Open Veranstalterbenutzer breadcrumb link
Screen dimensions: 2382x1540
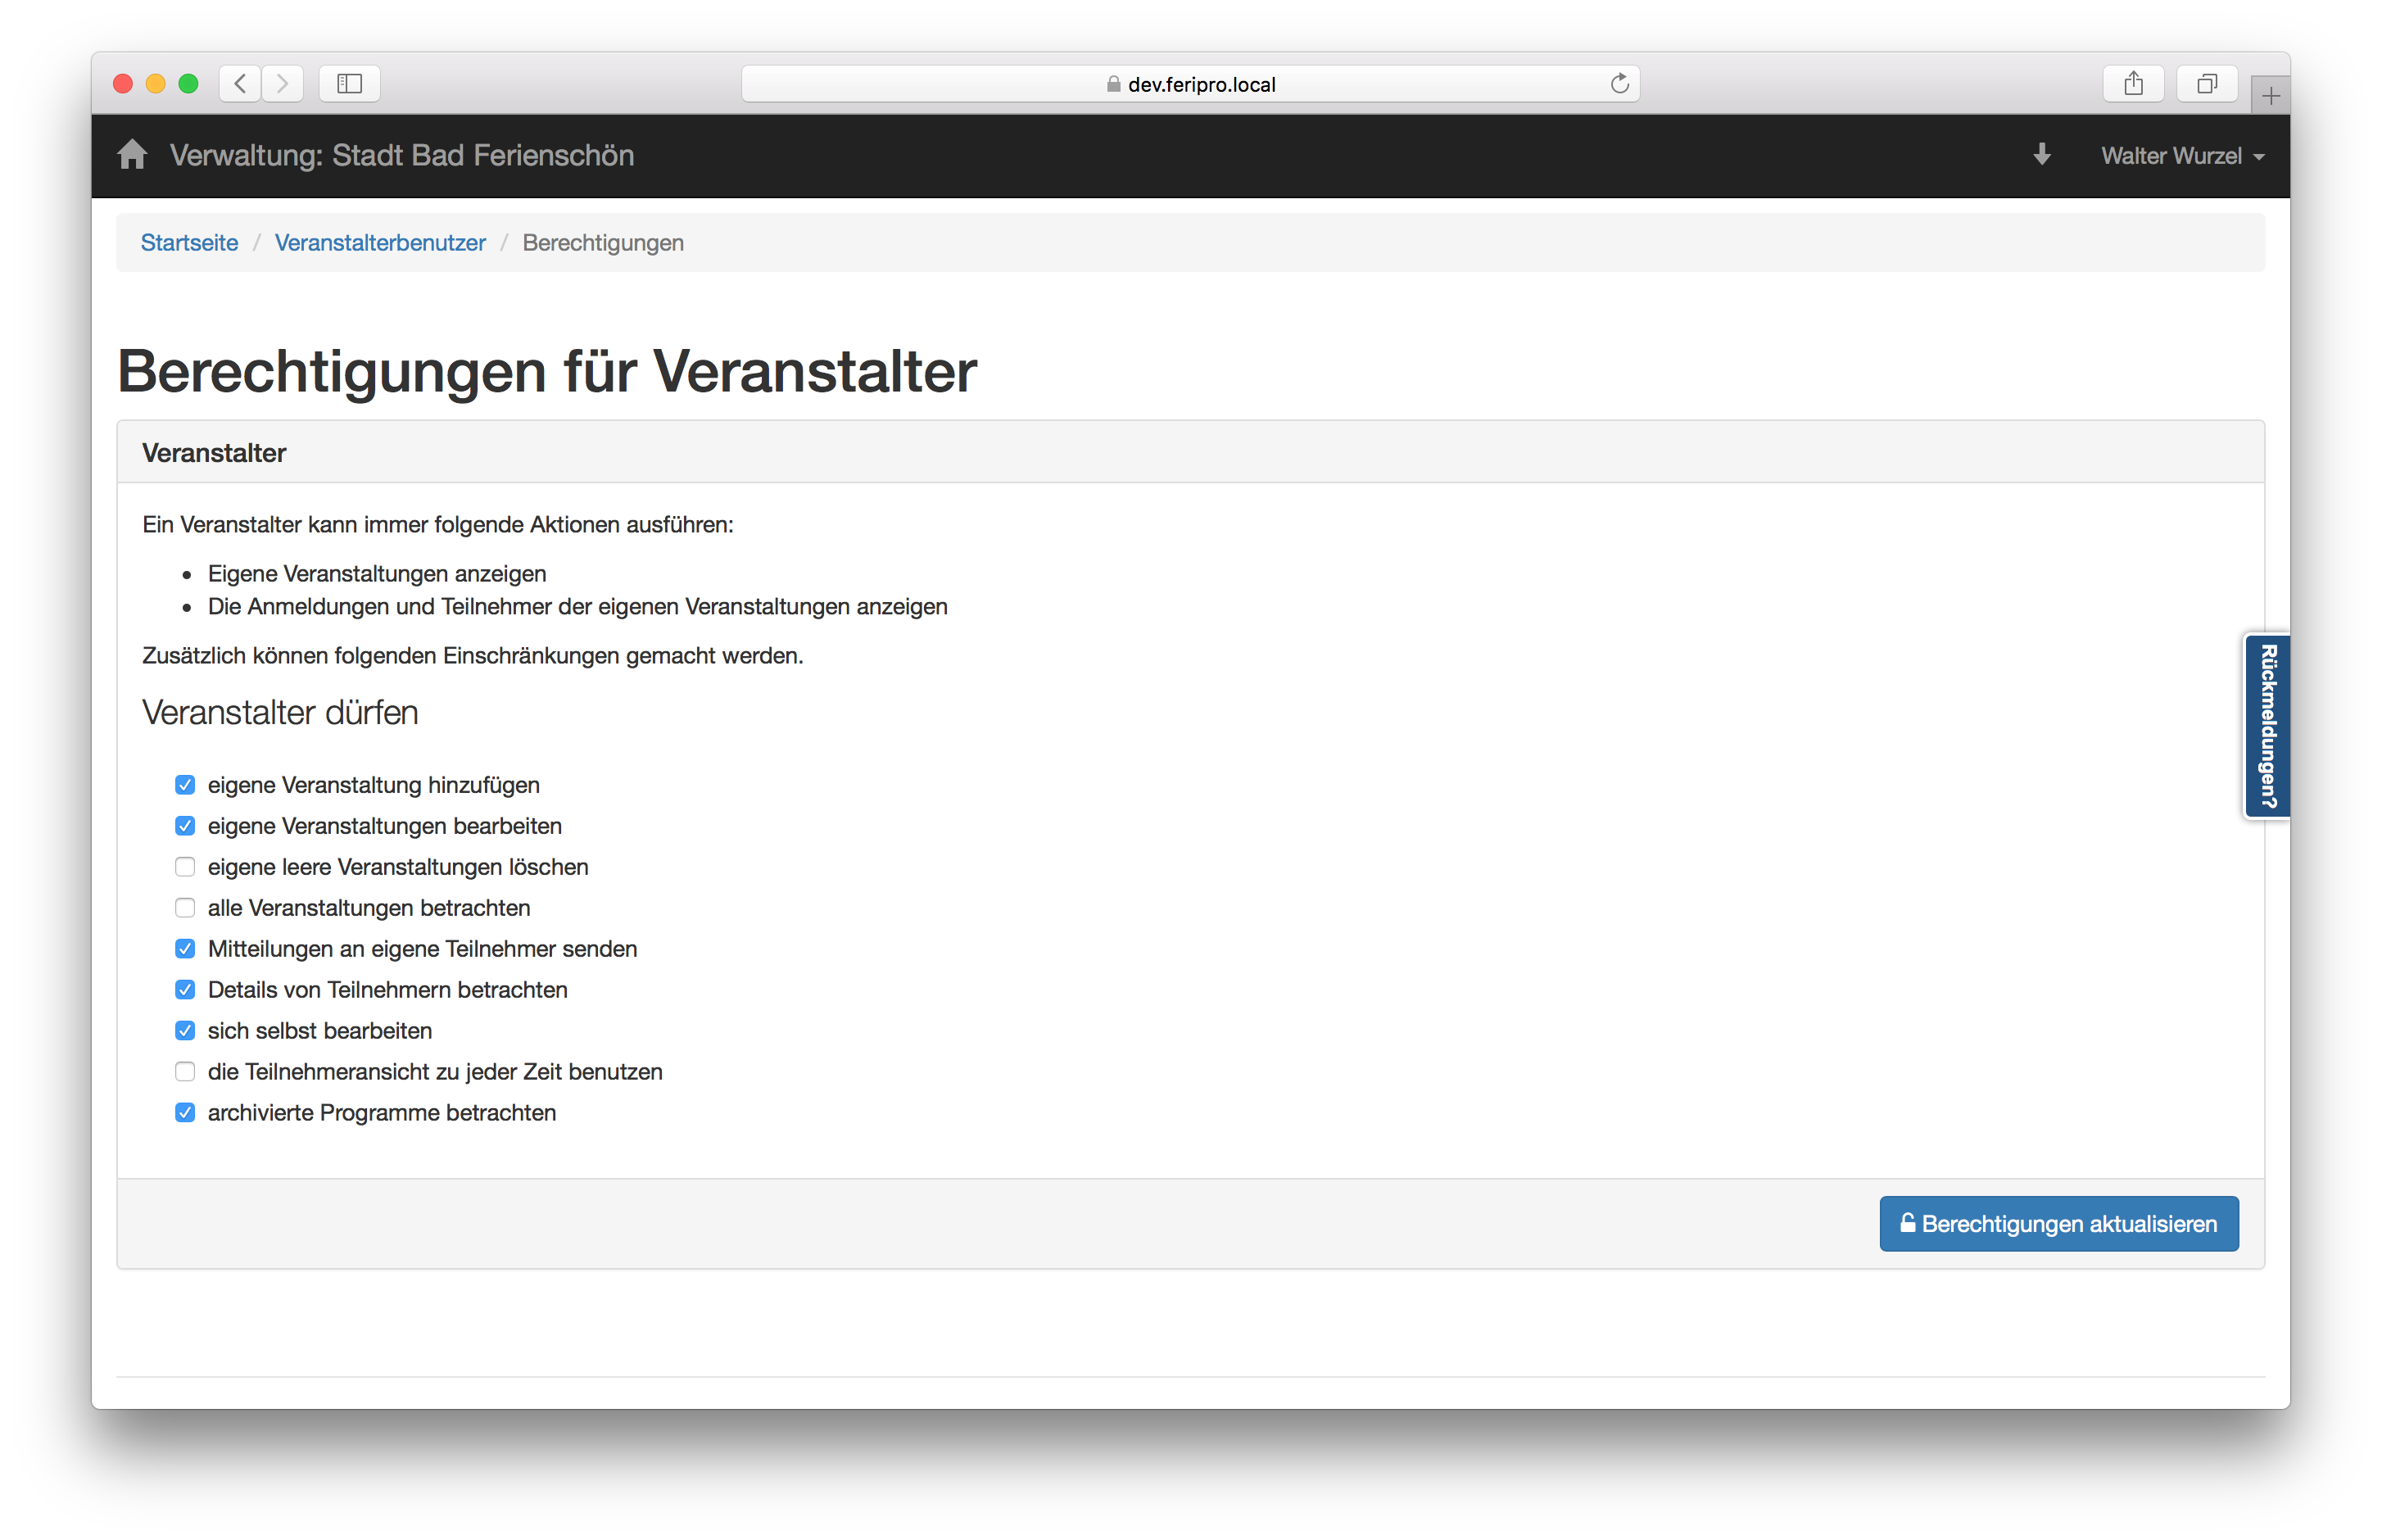click(380, 243)
